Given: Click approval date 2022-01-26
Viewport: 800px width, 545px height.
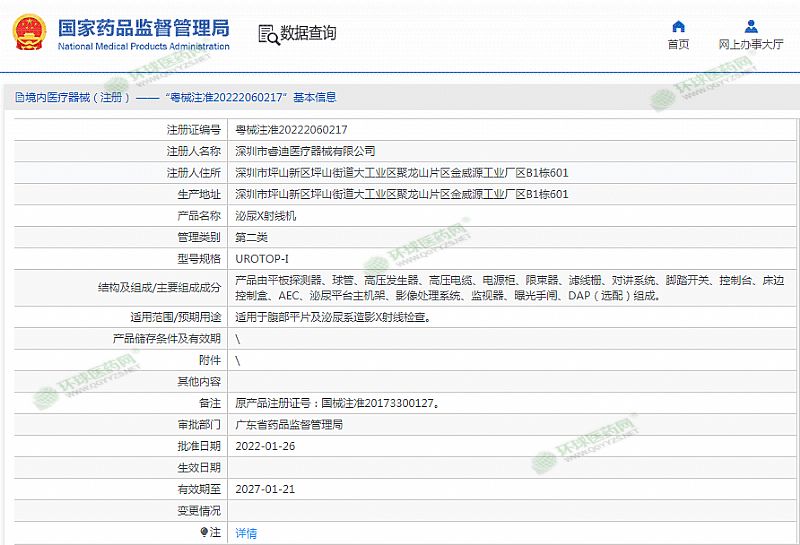Looking at the screenshot, I should click(265, 446).
